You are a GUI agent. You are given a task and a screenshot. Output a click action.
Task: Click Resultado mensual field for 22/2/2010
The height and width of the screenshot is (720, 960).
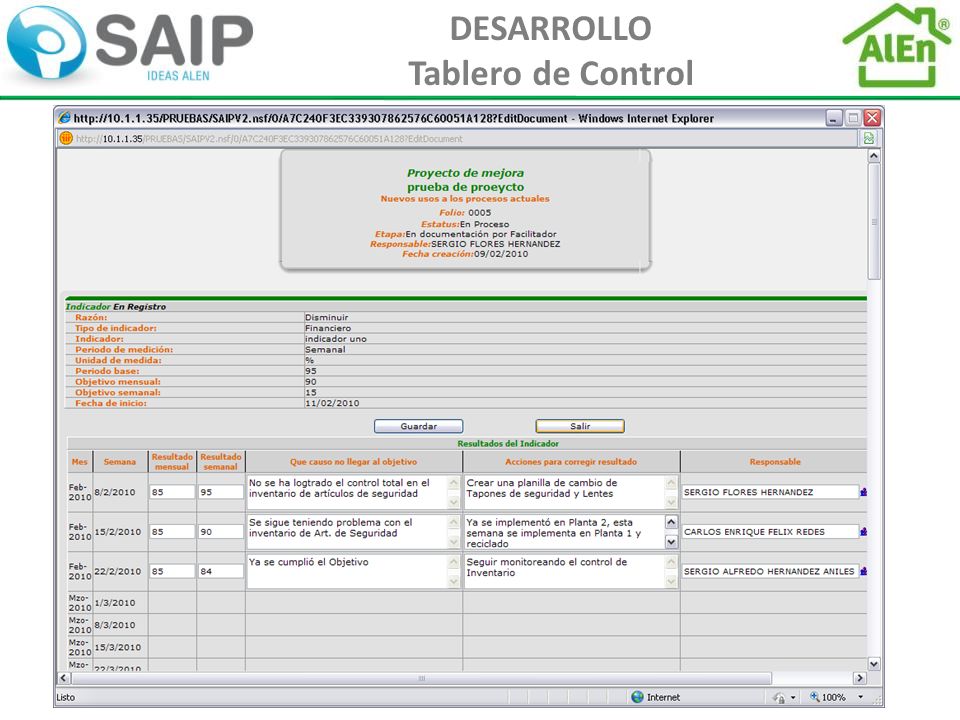pos(171,571)
